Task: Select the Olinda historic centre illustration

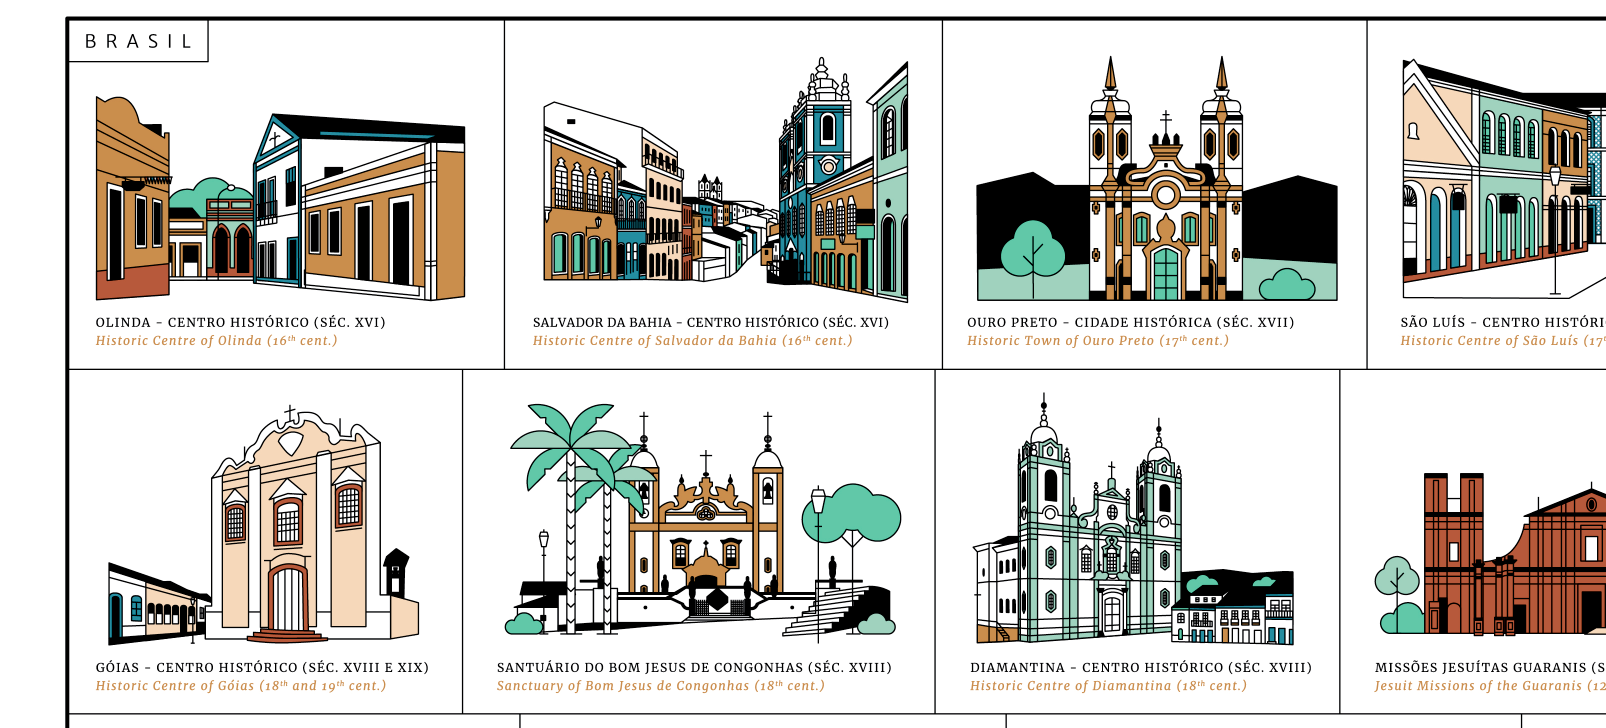Action: tap(280, 198)
